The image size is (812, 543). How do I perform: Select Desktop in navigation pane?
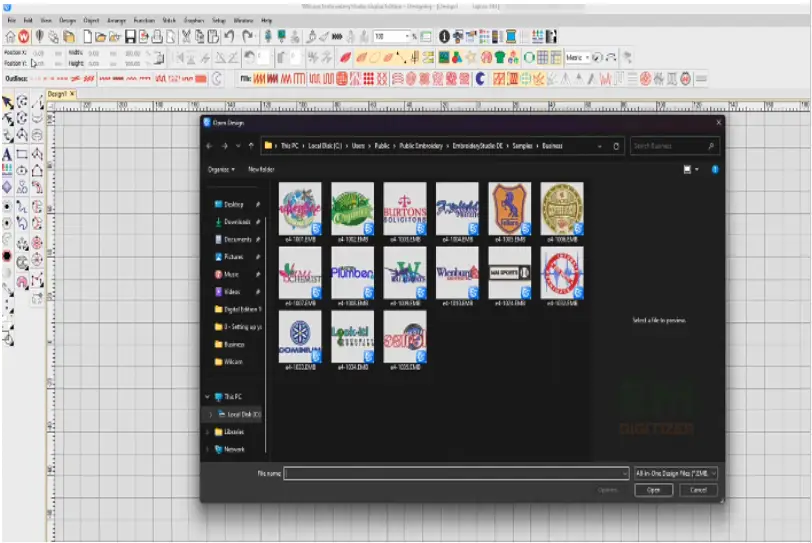pyautogui.click(x=234, y=204)
